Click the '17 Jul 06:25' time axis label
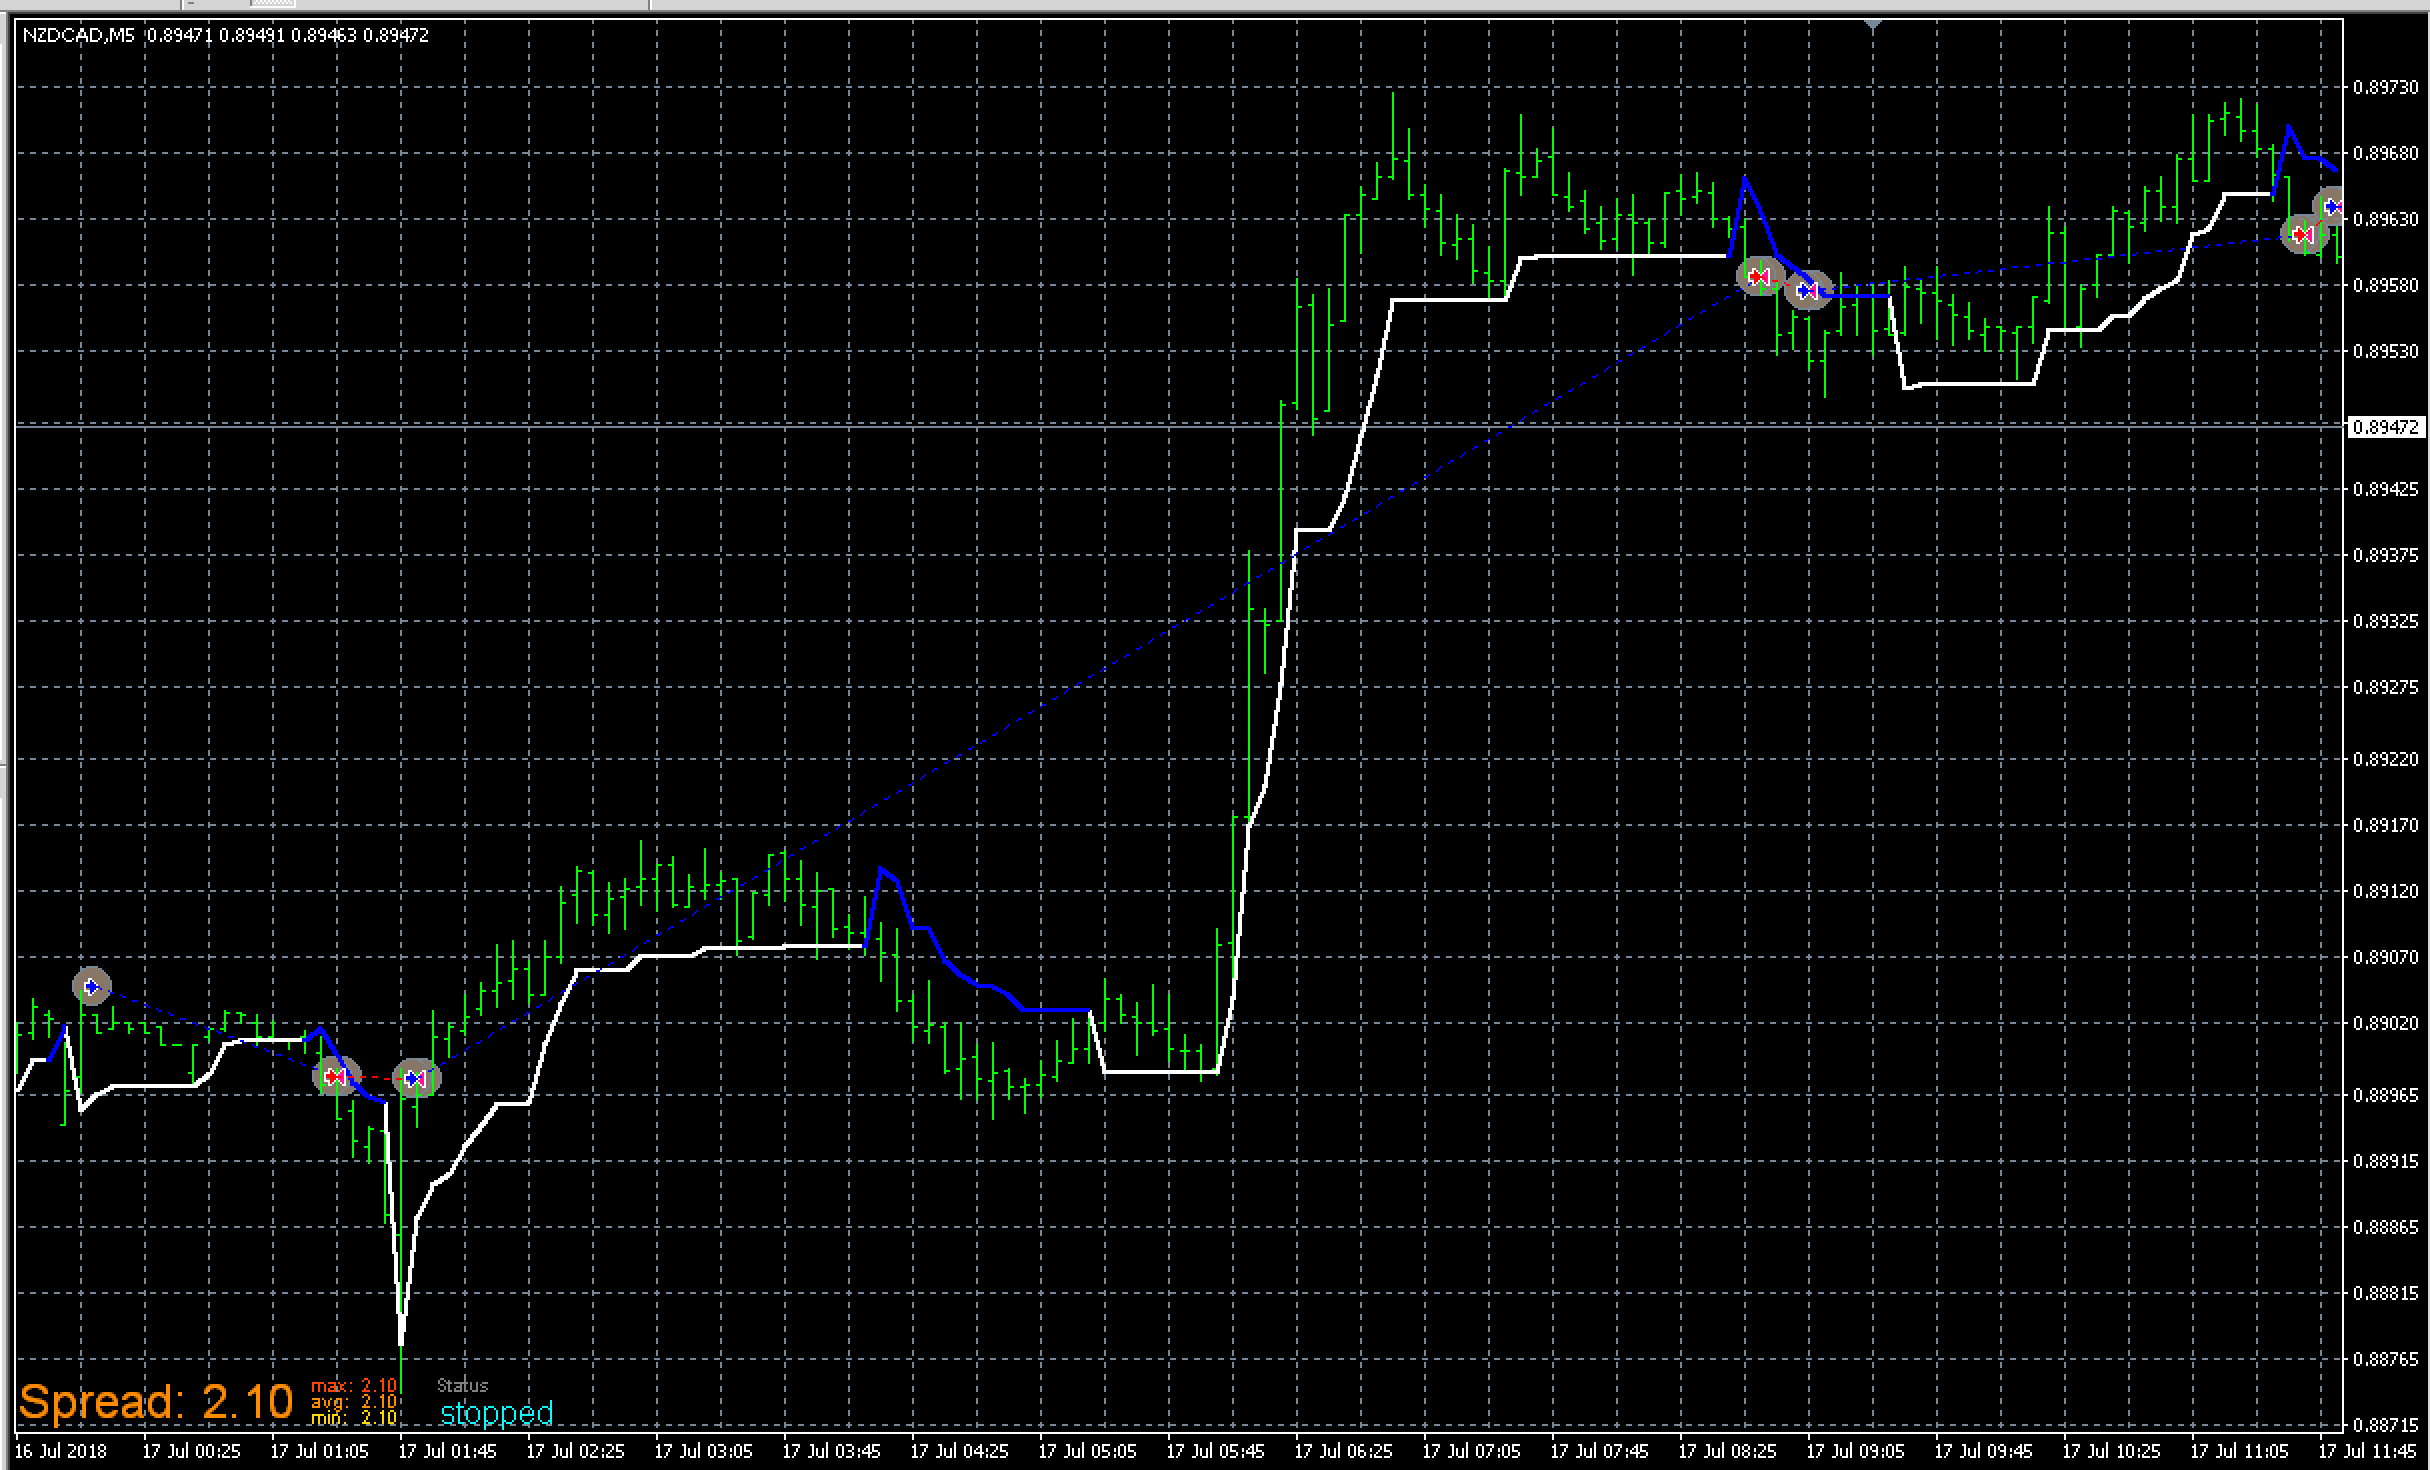The height and width of the screenshot is (1470, 2430). [x=1343, y=1451]
